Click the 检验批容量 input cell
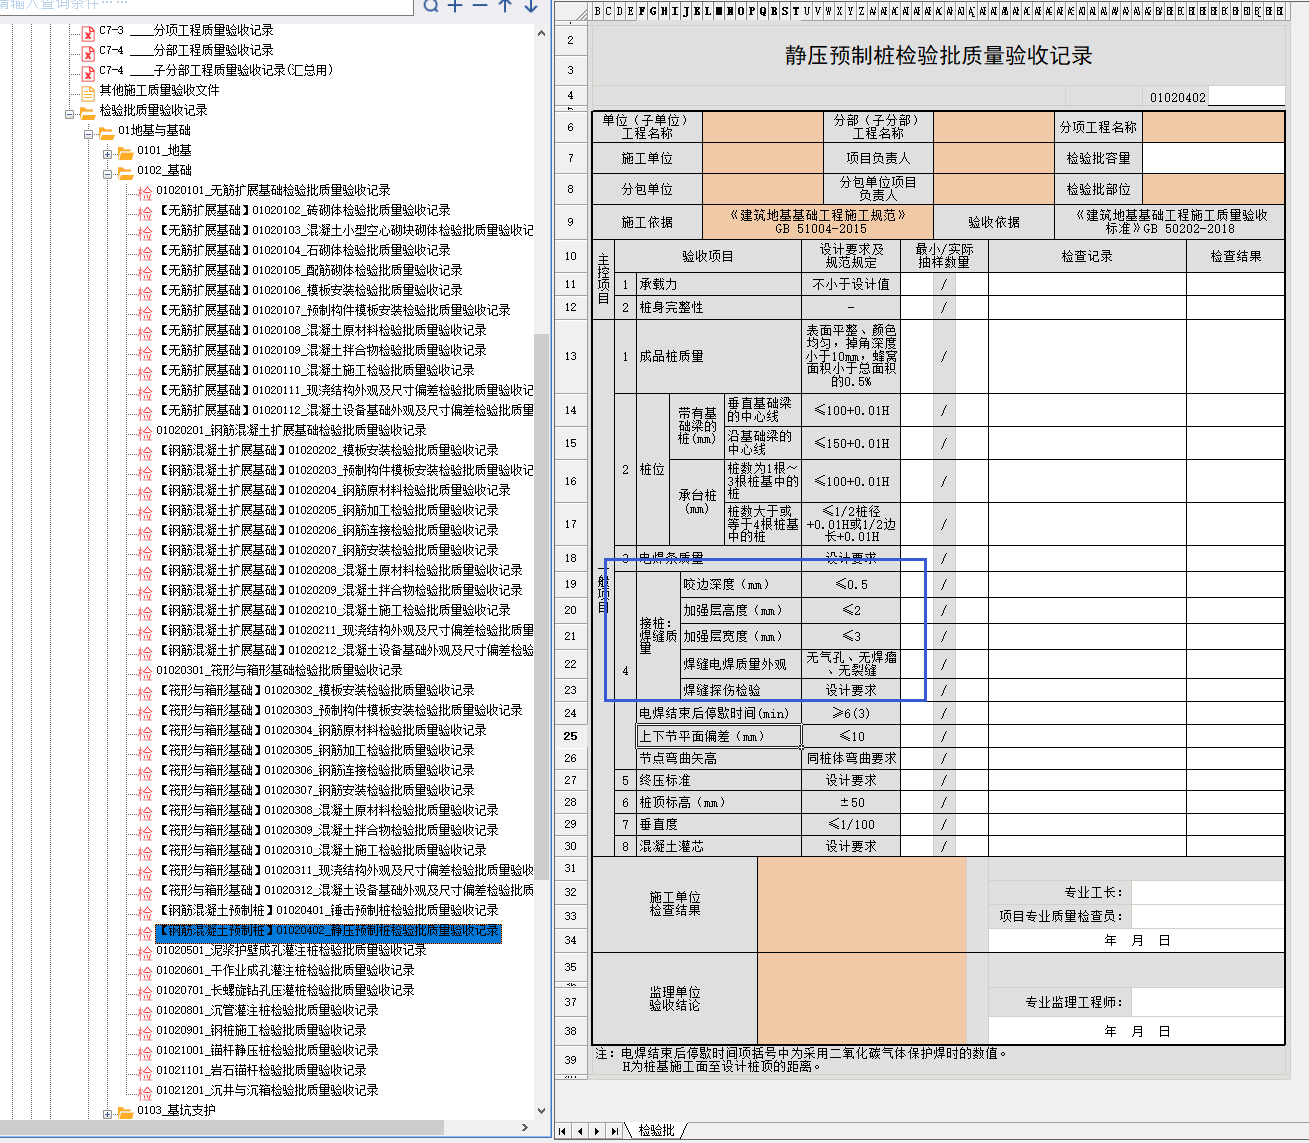The height and width of the screenshot is (1143, 1309). [x=1214, y=158]
